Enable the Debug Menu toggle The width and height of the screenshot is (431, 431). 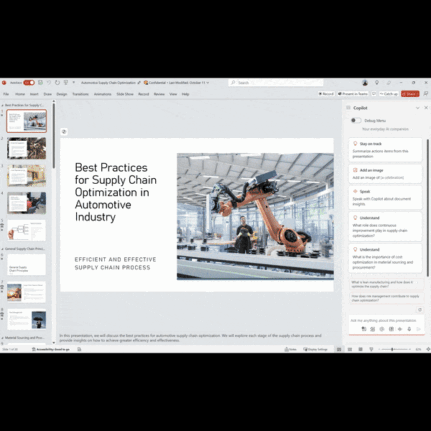point(356,120)
